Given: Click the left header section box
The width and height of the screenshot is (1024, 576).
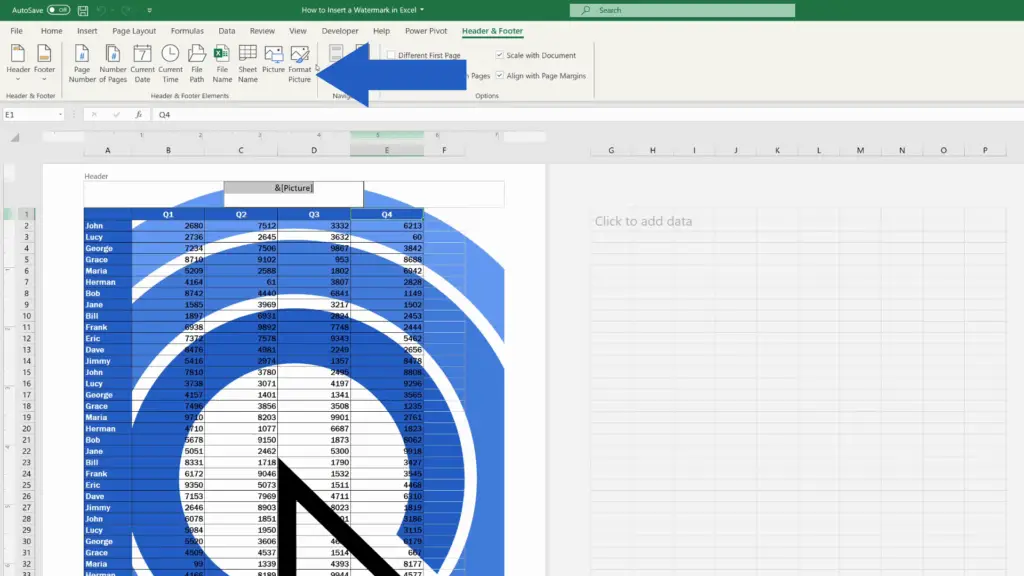Looking at the screenshot, I should point(154,194).
